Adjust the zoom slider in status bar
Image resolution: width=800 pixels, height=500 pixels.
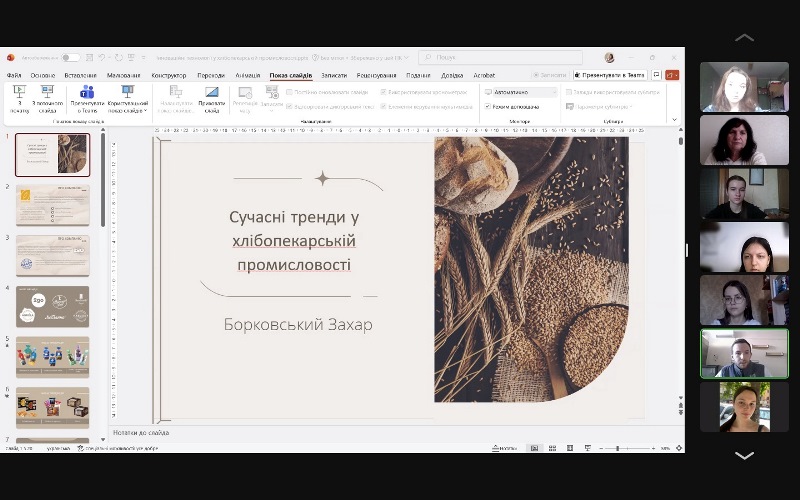[x=617, y=448]
